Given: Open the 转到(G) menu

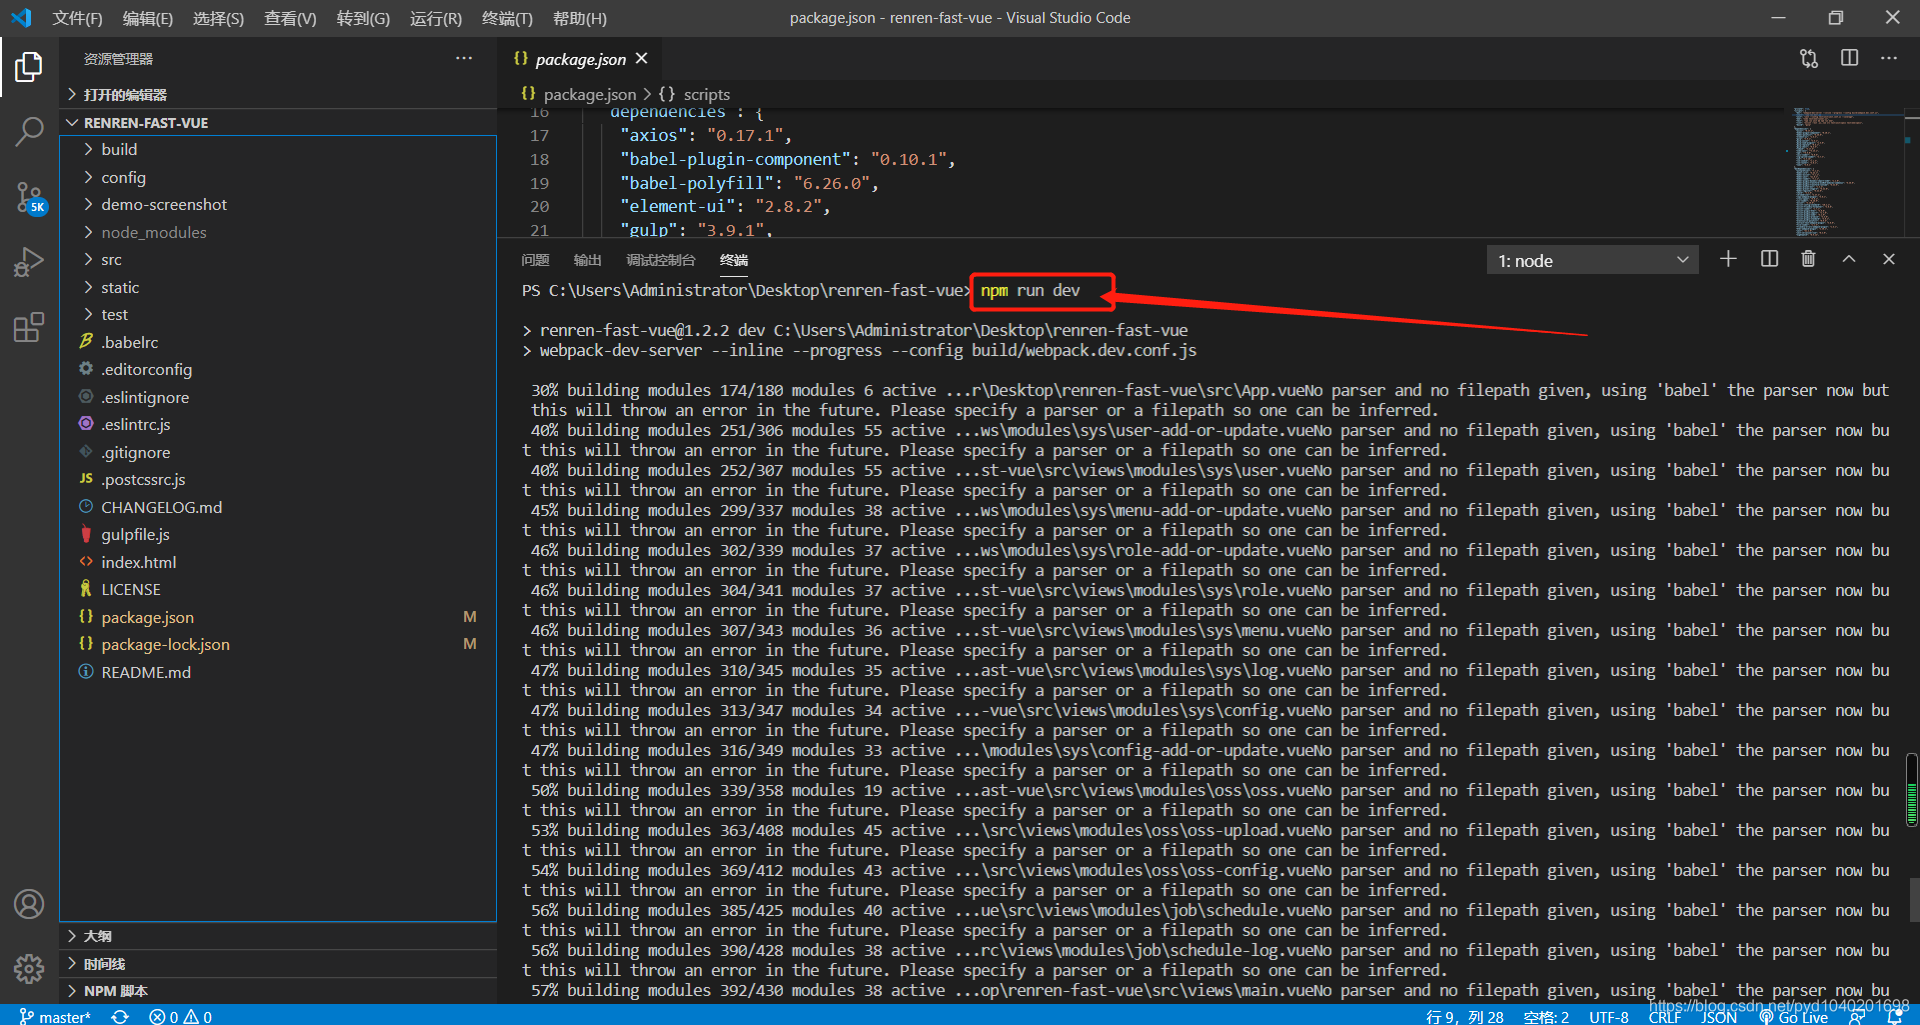Looking at the screenshot, I should point(363,18).
